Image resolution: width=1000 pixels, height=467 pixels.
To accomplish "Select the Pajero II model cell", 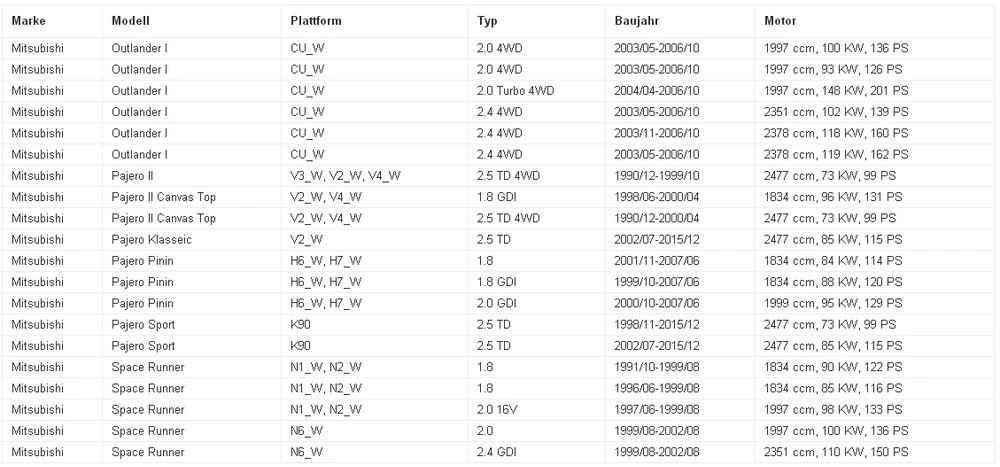I will point(192,176).
